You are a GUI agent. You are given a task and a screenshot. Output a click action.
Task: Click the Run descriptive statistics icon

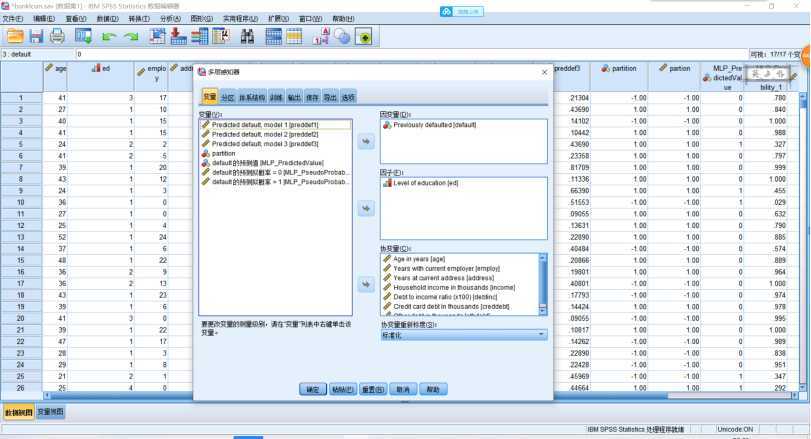pyautogui.click(x=221, y=36)
